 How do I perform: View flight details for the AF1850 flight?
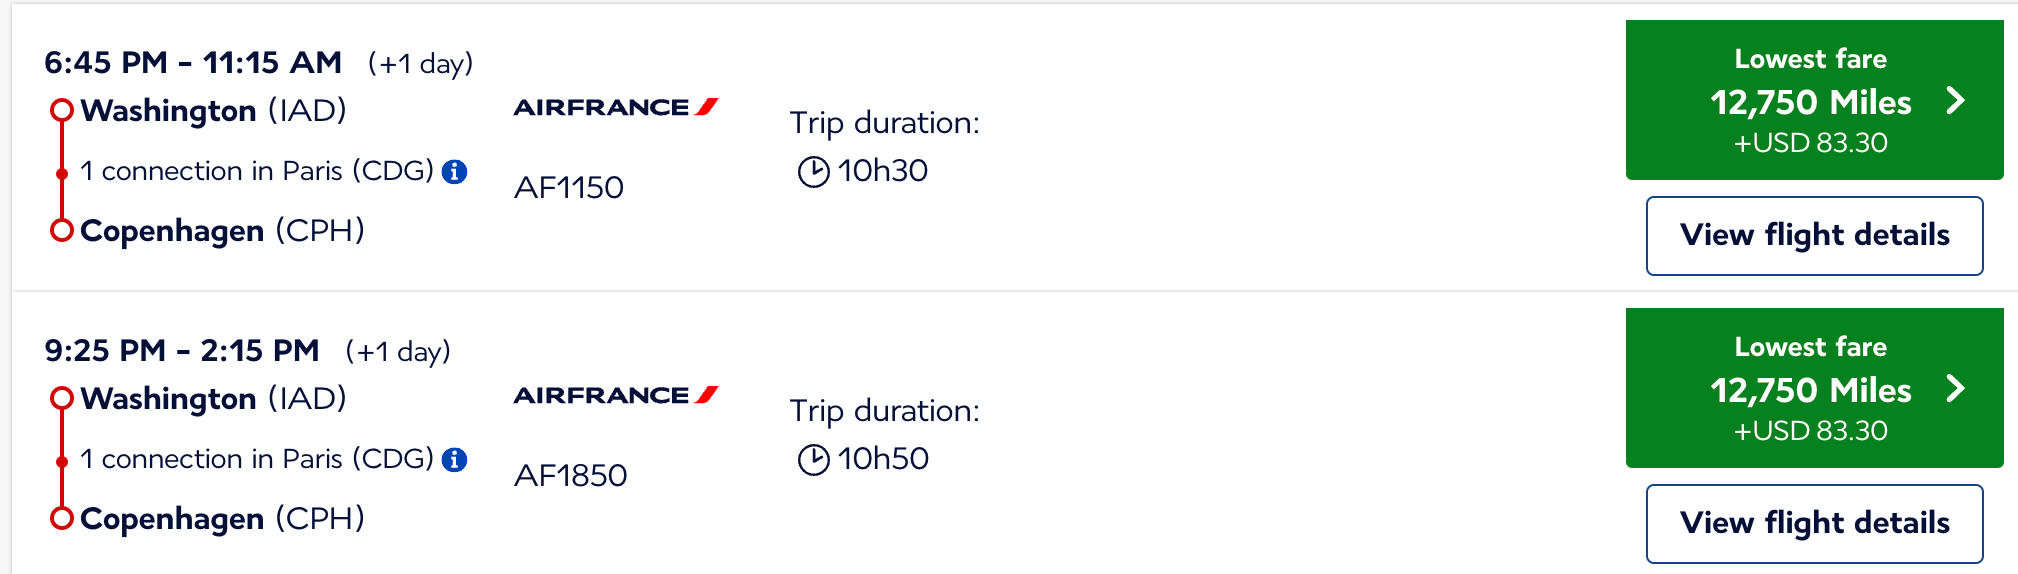click(1815, 524)
